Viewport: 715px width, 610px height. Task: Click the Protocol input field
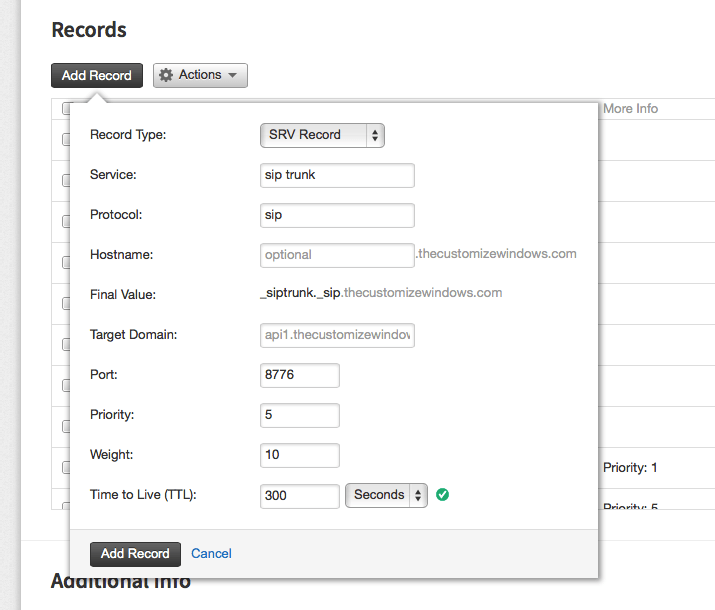point(337,215)
